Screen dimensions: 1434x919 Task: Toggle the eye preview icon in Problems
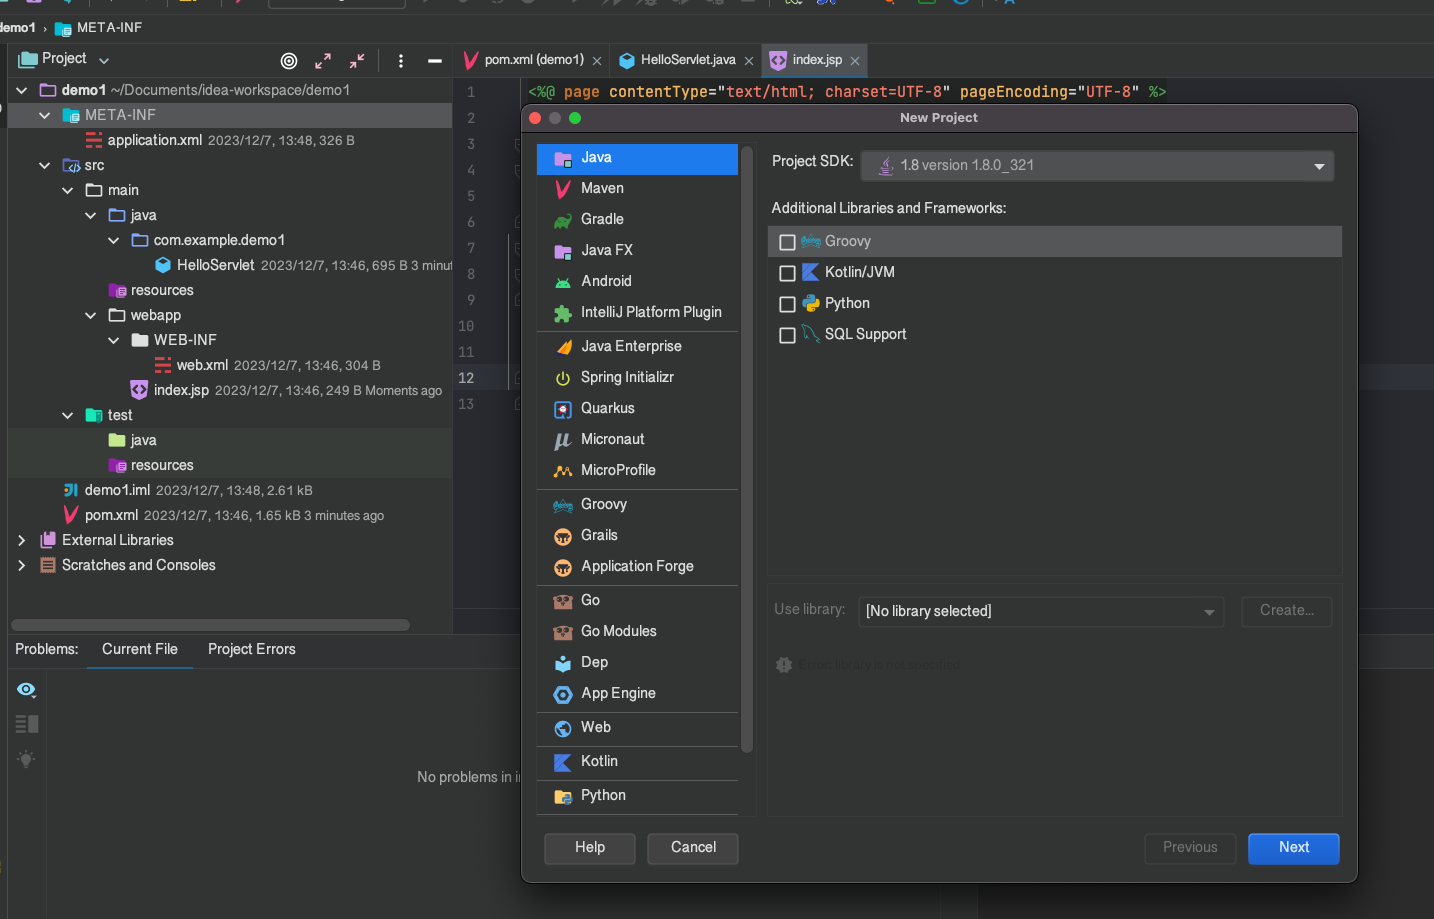[x=27, y=690]
